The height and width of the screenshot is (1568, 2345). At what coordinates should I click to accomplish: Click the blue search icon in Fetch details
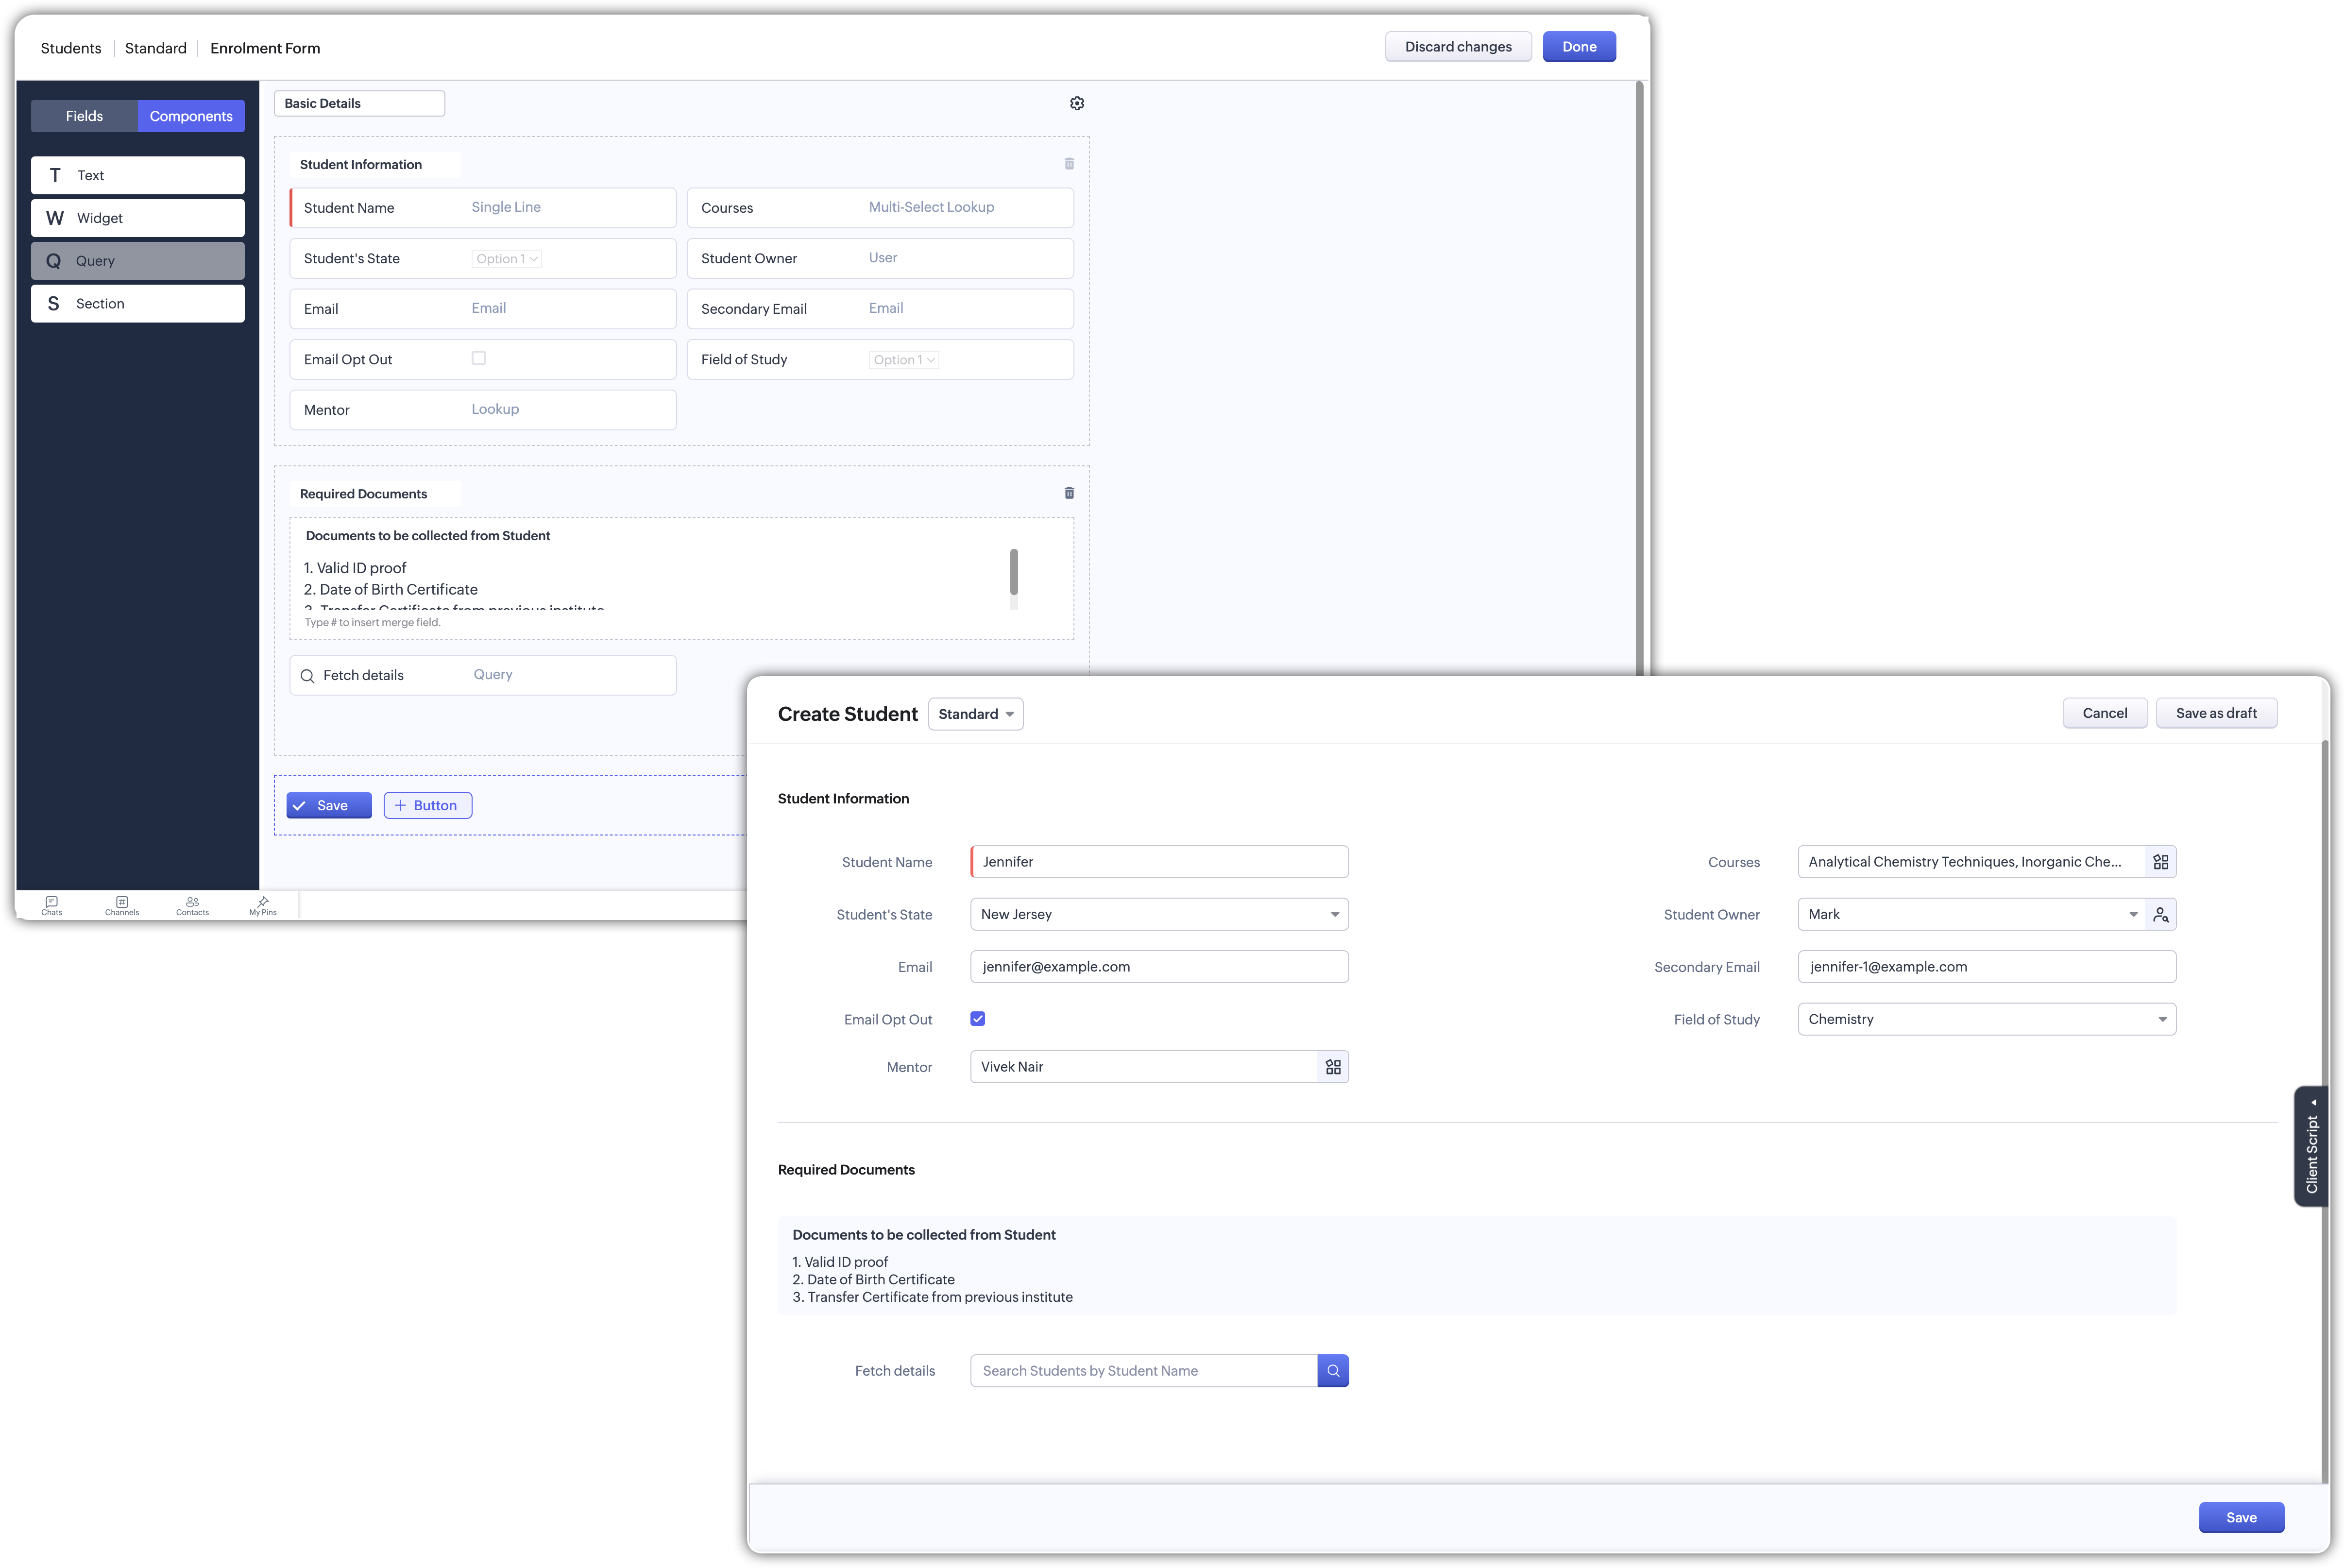coord(1333,1371)
